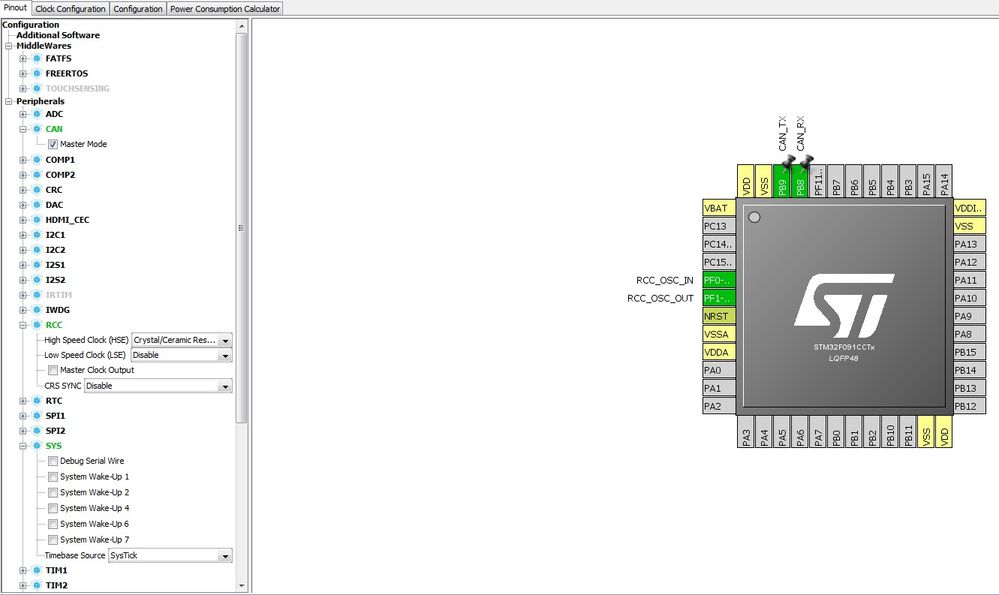Click pin PA13 on the chip
Viewport: 999px width, 595px height.
[969, 245]
